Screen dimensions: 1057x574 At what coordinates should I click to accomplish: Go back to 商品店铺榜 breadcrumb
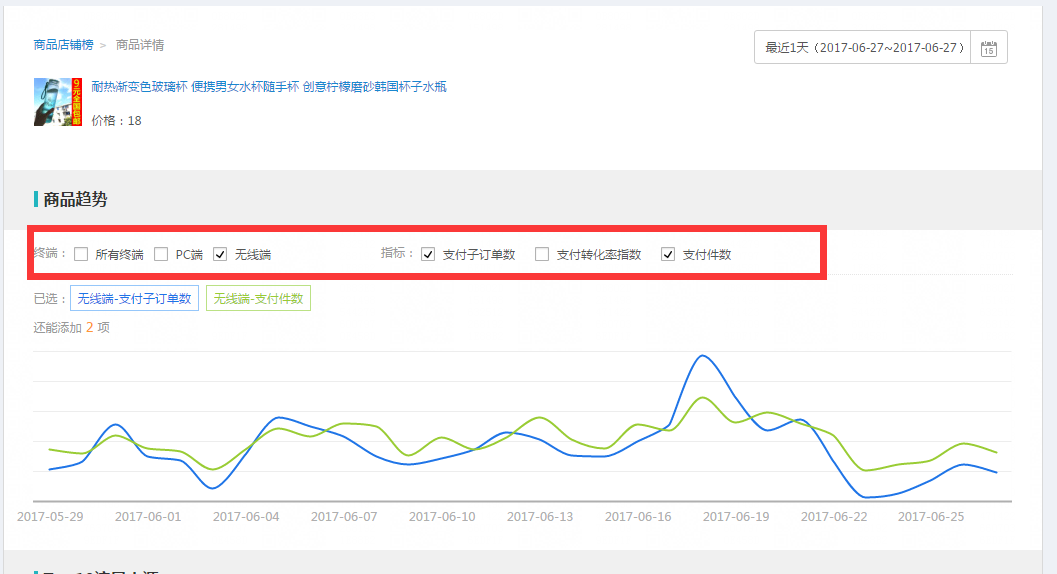(x=63, y=45)
